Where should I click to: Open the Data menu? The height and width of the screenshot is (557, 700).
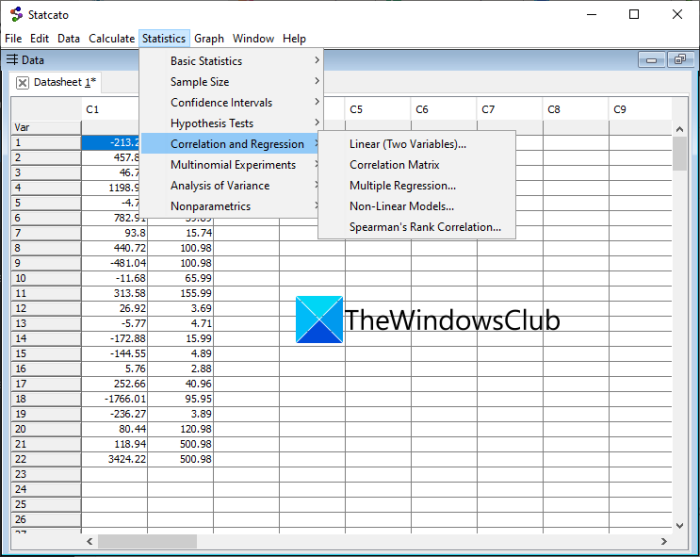point(68,39)
